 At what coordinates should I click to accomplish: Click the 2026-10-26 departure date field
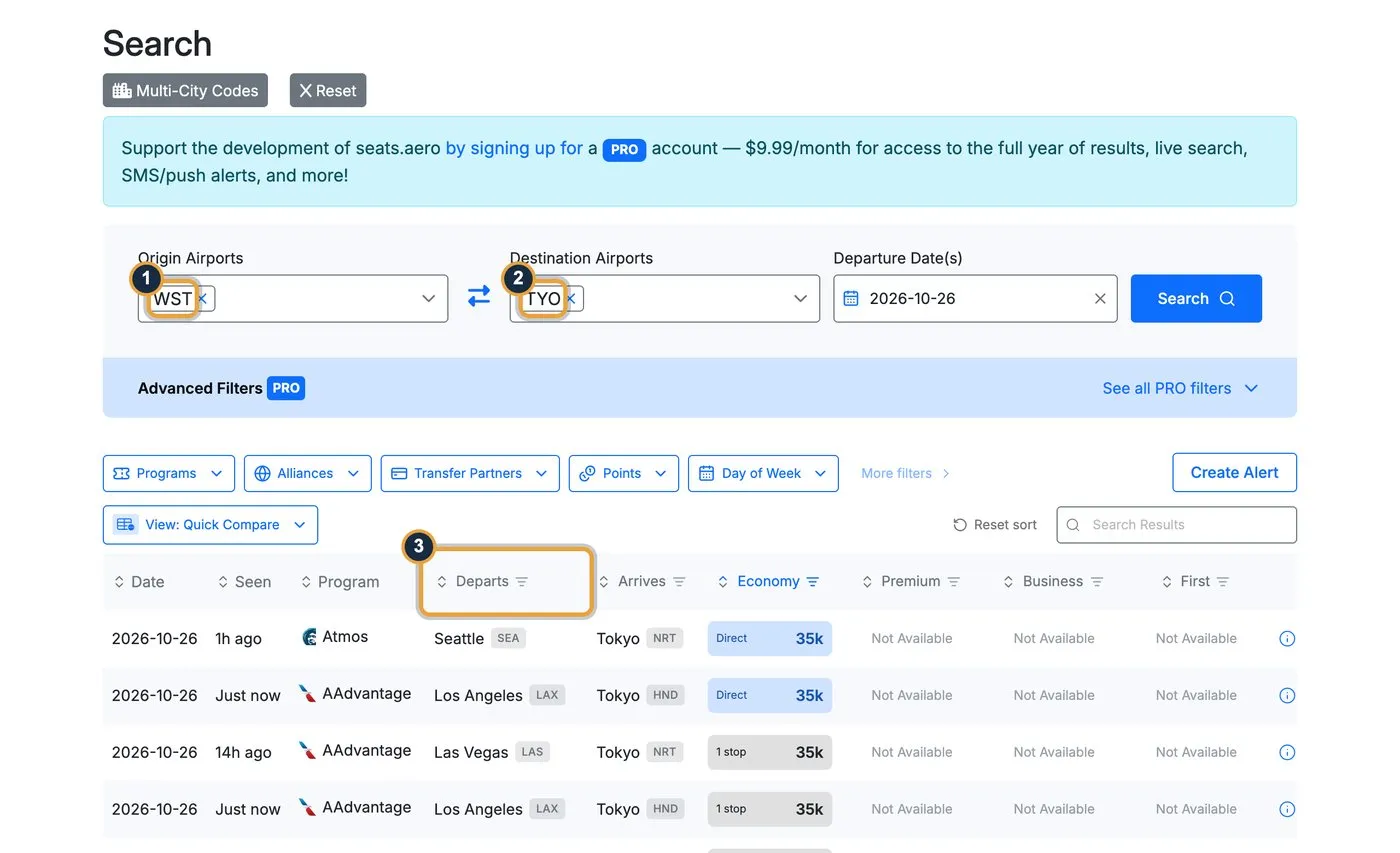click(x=975, y=298)
